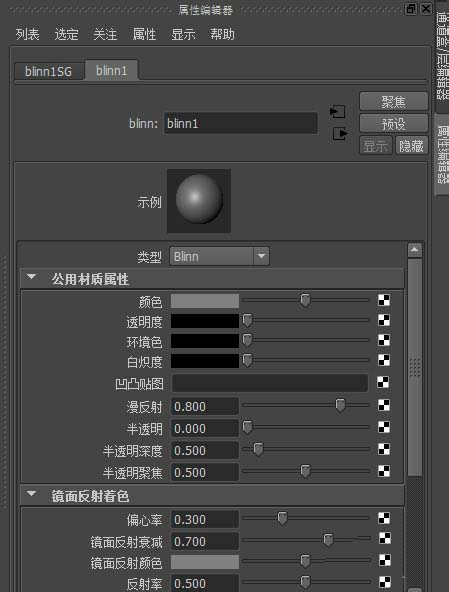Open texture map button for 凹凸贴图
449x592 pixels.
383,382
